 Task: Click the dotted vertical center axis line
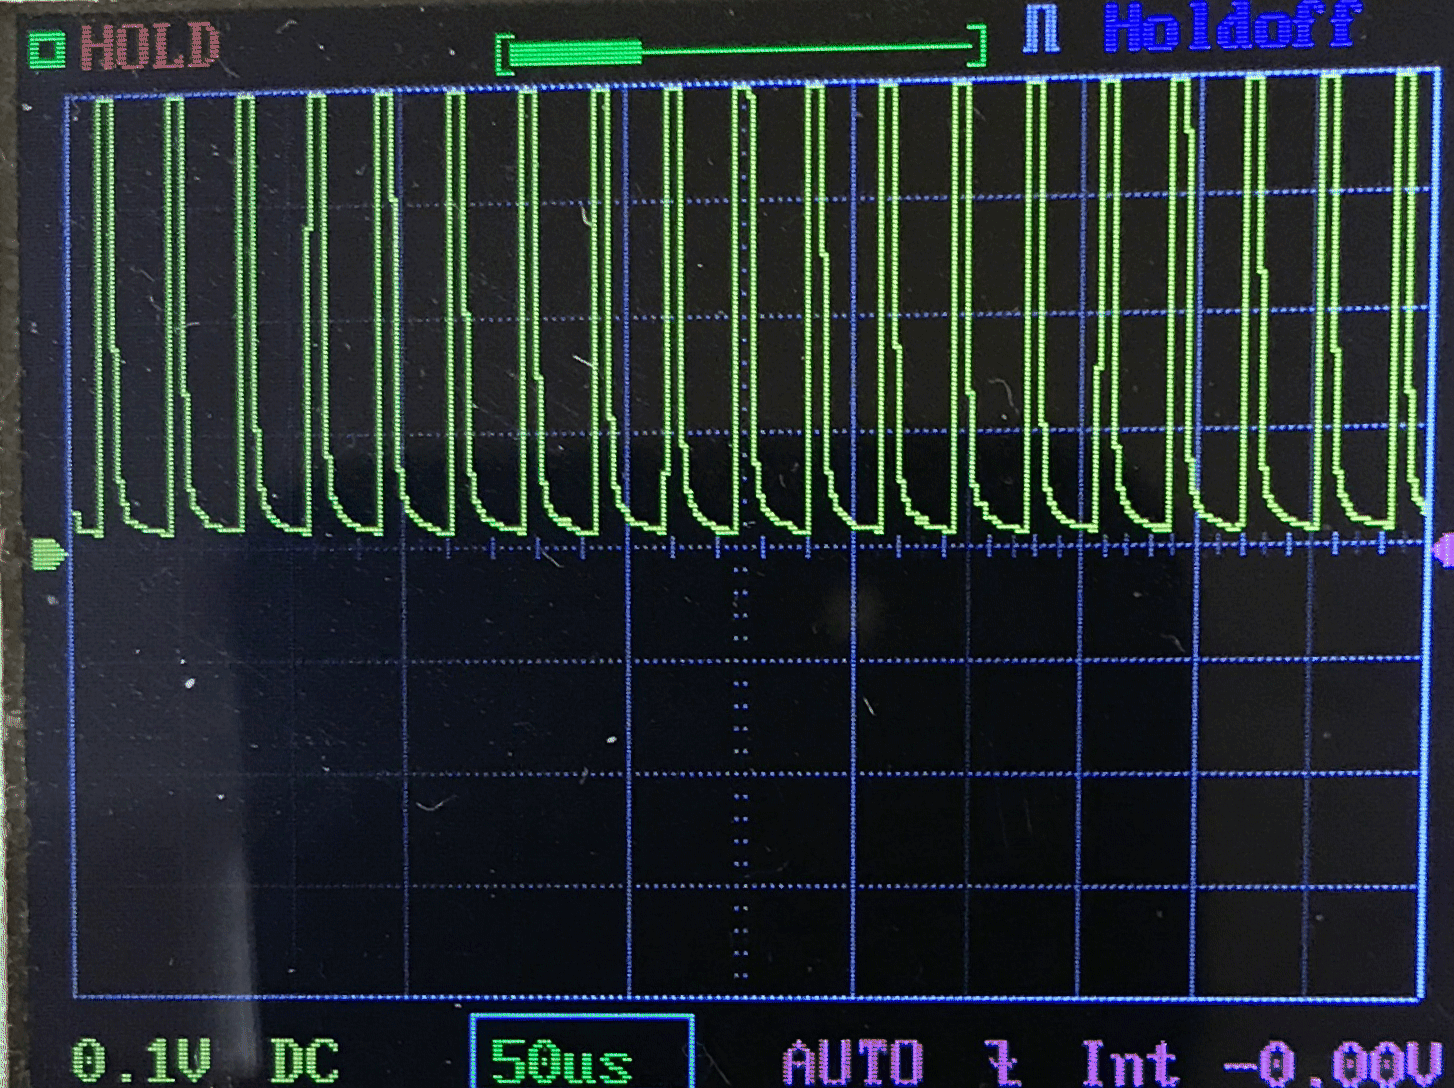pyautogui.click(x=741, y=760)
